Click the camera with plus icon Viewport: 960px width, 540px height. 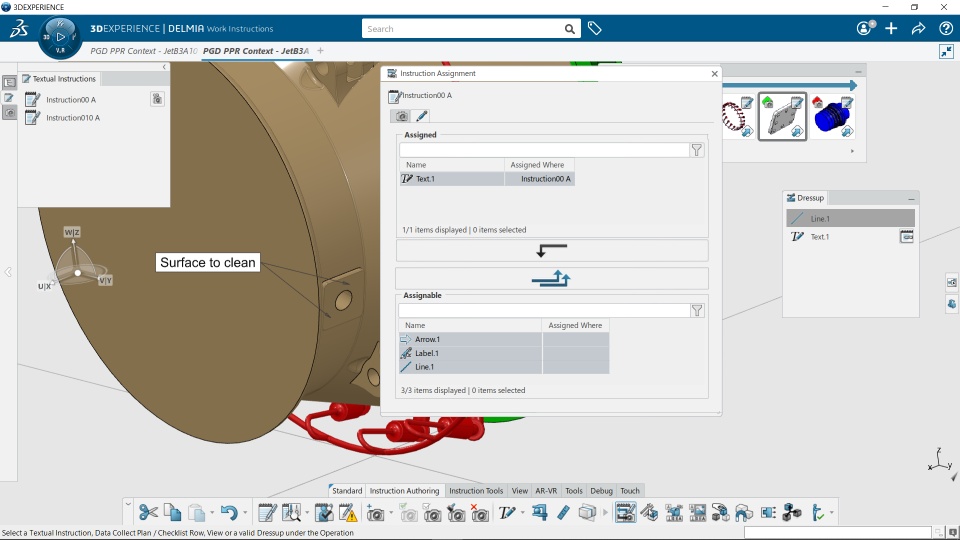click(375, 512)
